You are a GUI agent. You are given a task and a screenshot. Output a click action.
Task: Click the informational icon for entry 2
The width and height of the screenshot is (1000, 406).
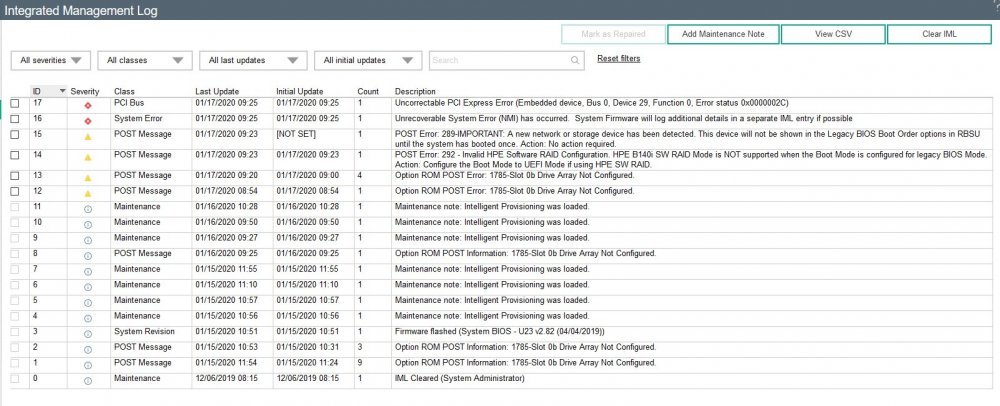coord(88,349)
